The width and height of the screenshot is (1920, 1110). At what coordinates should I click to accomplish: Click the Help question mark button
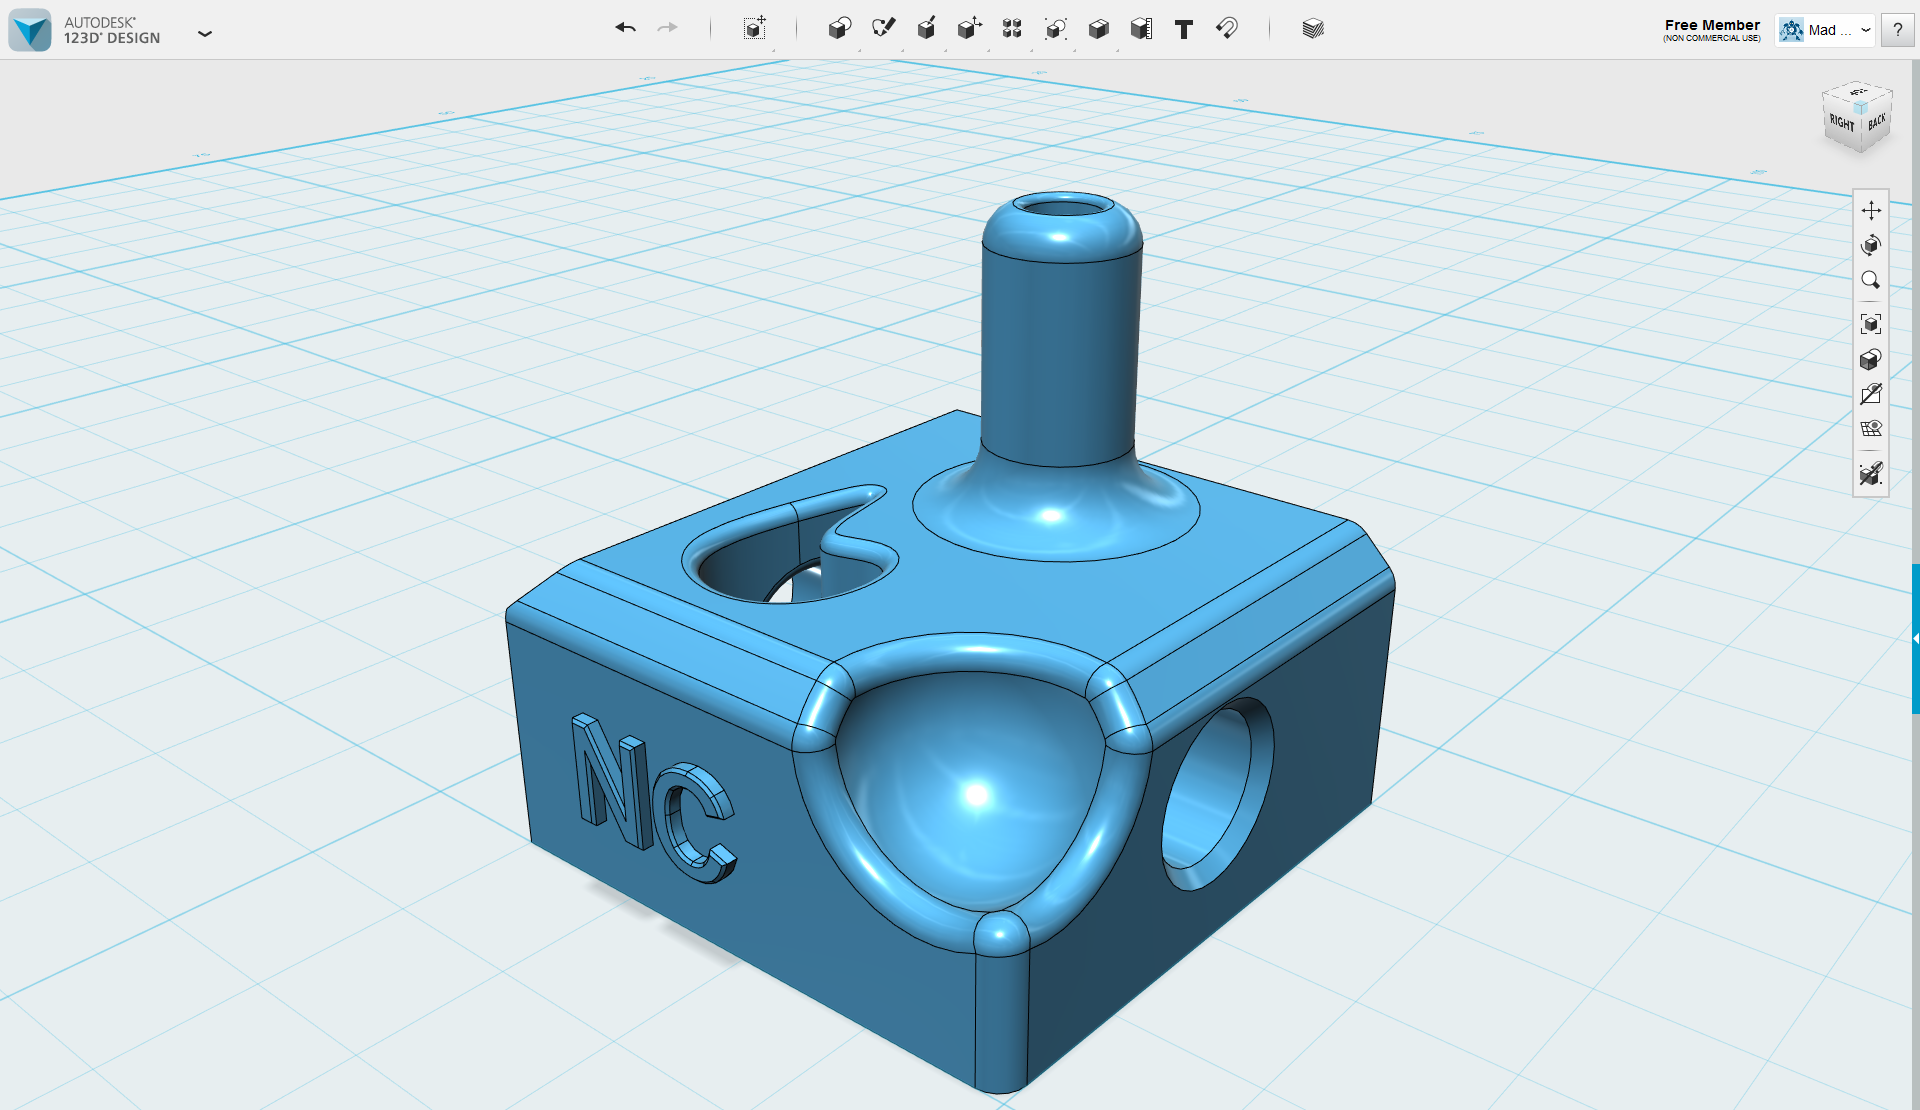[x=1897, y=30]
